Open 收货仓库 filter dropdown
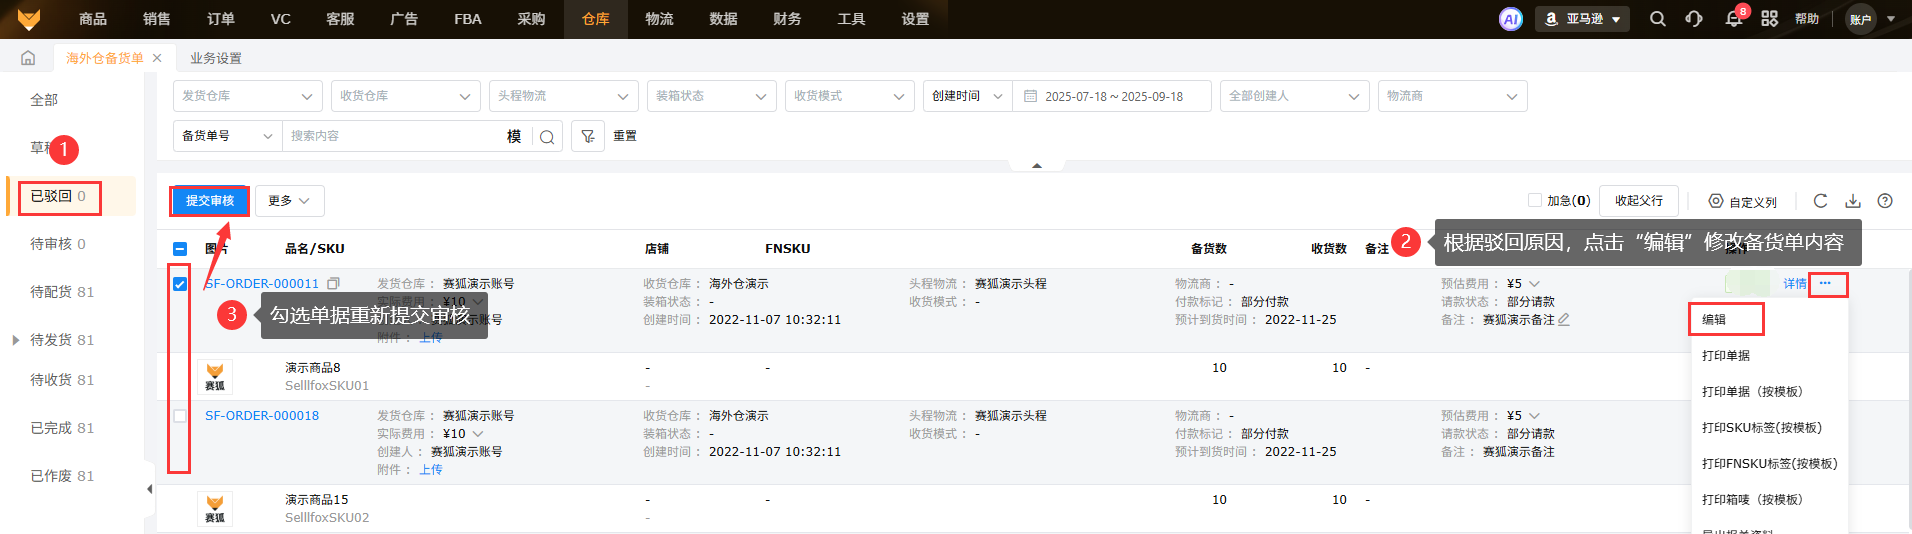Viewport: 1912px width, 534px height. click(406, 96)
